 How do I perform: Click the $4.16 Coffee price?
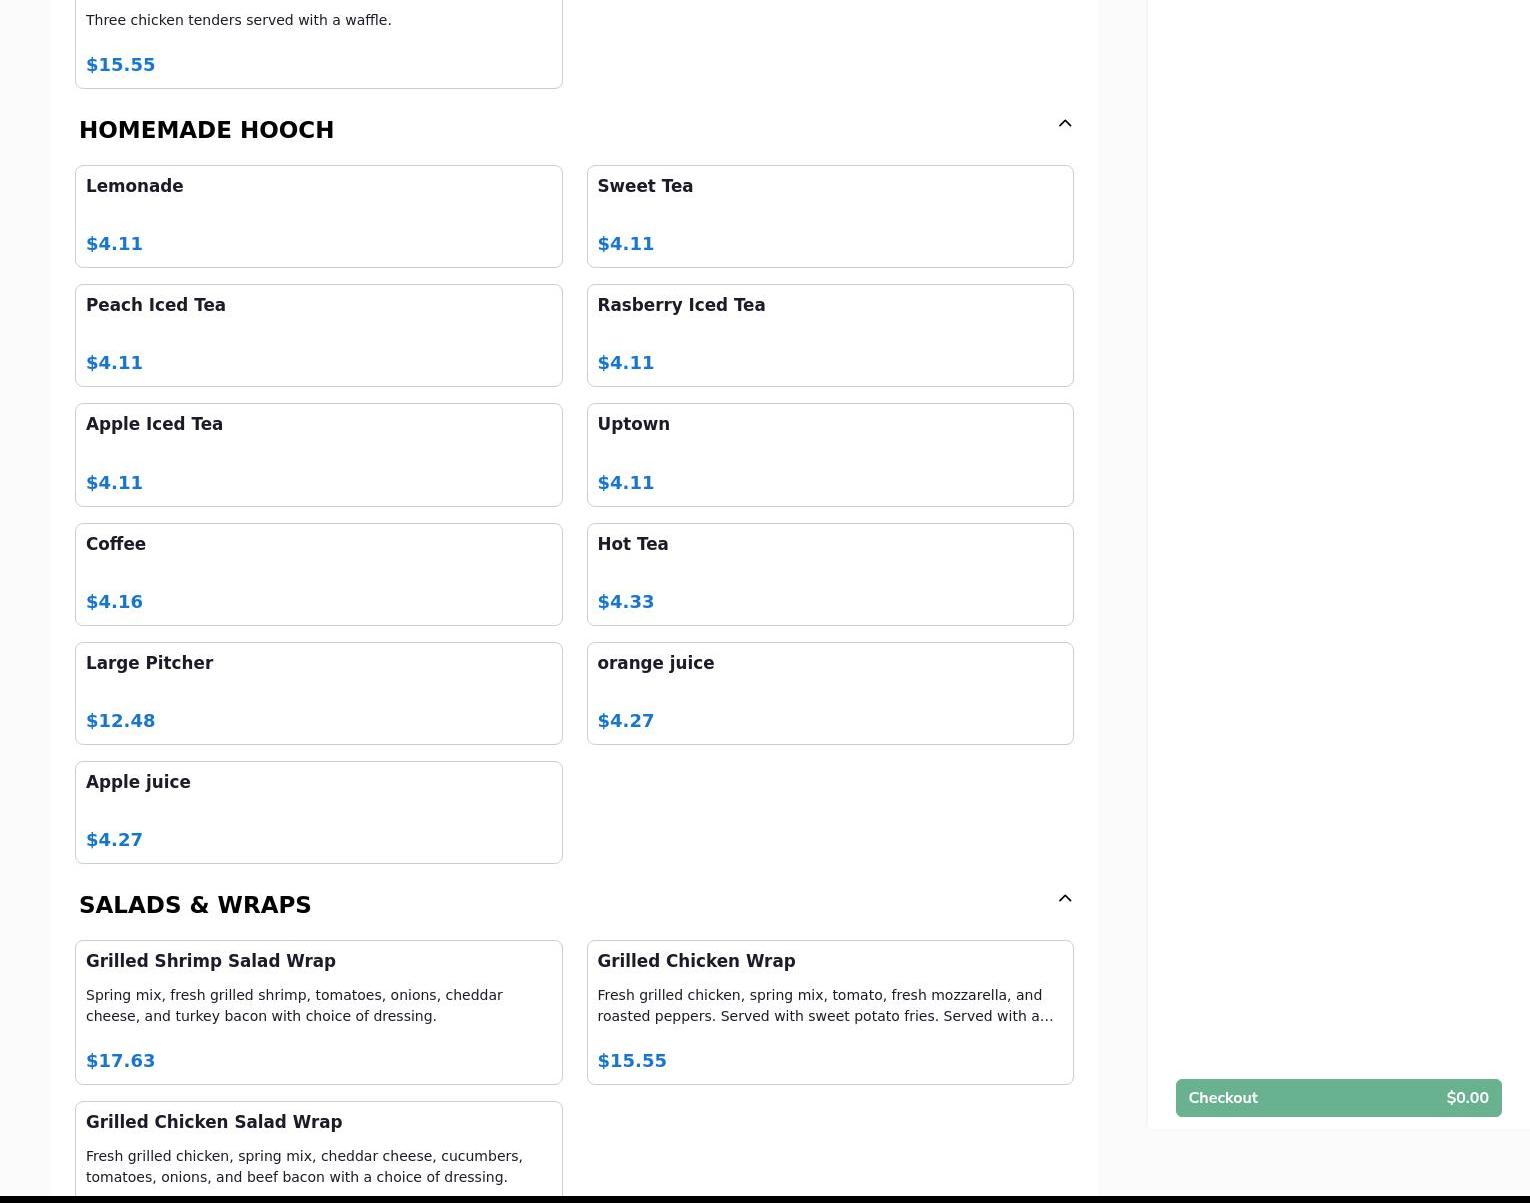(x=115, y=602)
